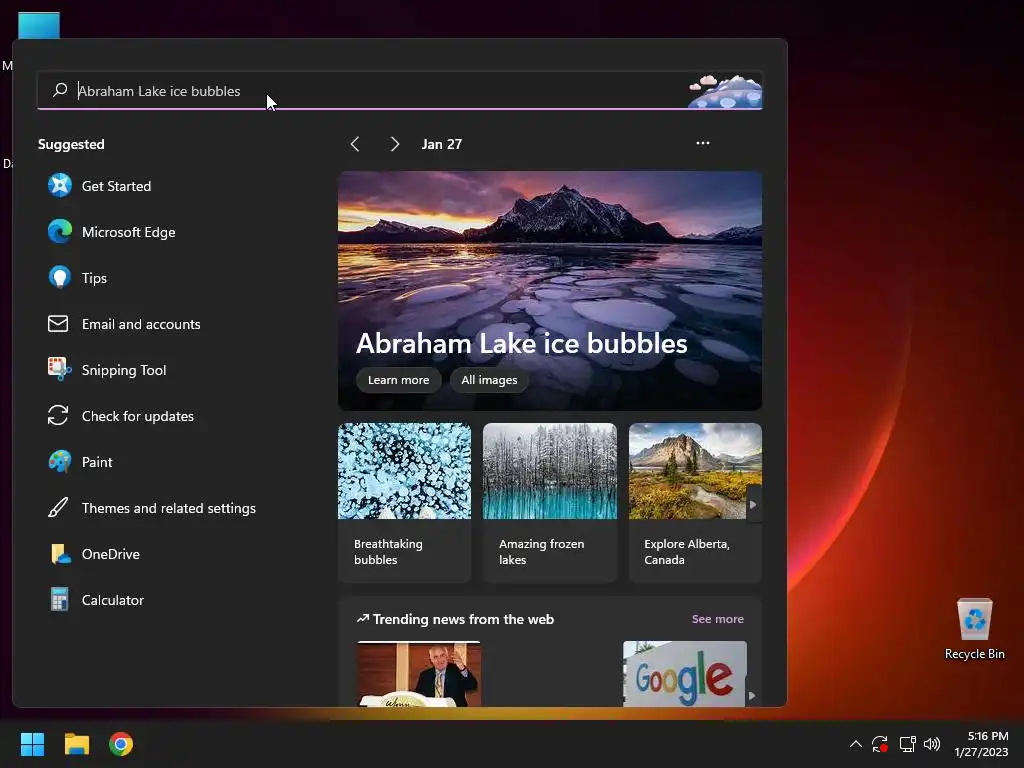
Task: Click Trending news from the web heading
Action: [x=463, y=618]
